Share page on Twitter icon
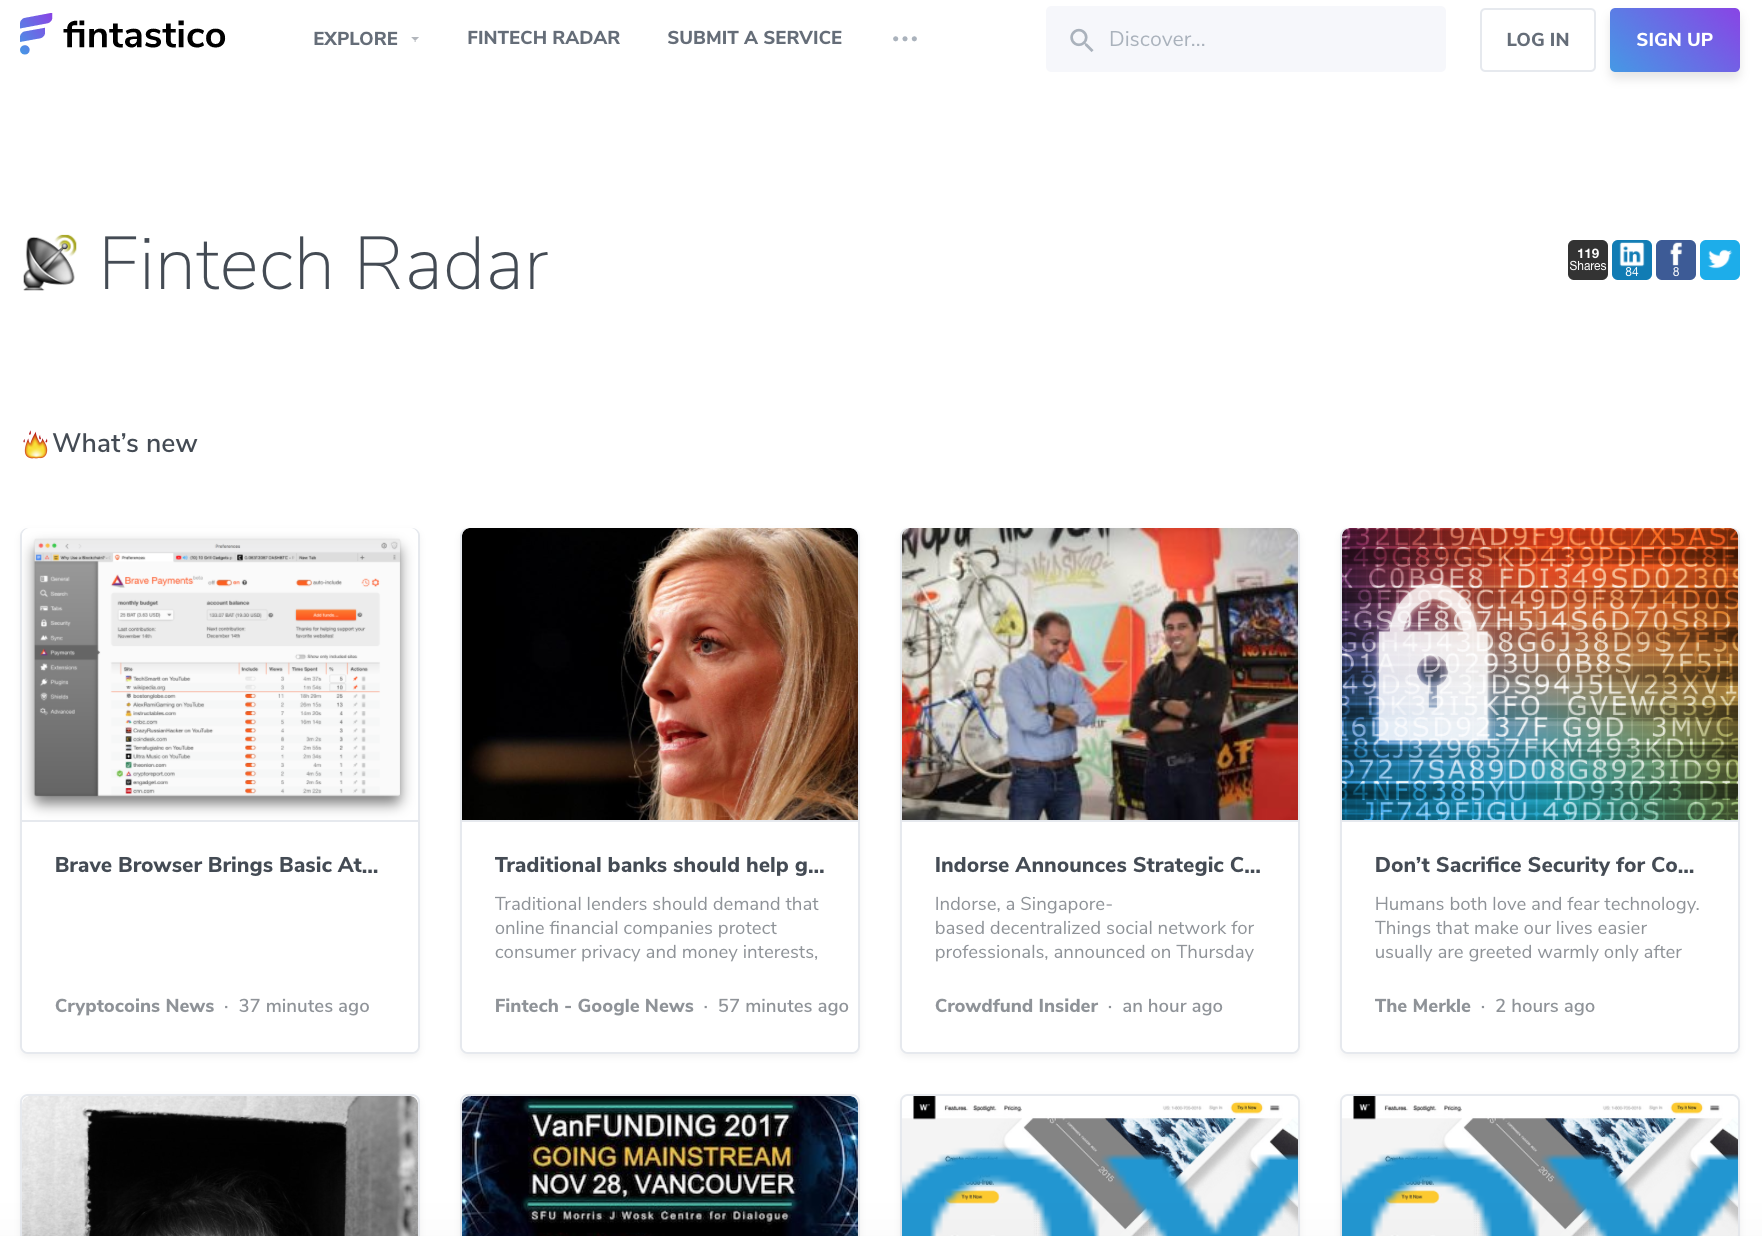This screenshot has height=1236, width=1762. point(1720,260)
